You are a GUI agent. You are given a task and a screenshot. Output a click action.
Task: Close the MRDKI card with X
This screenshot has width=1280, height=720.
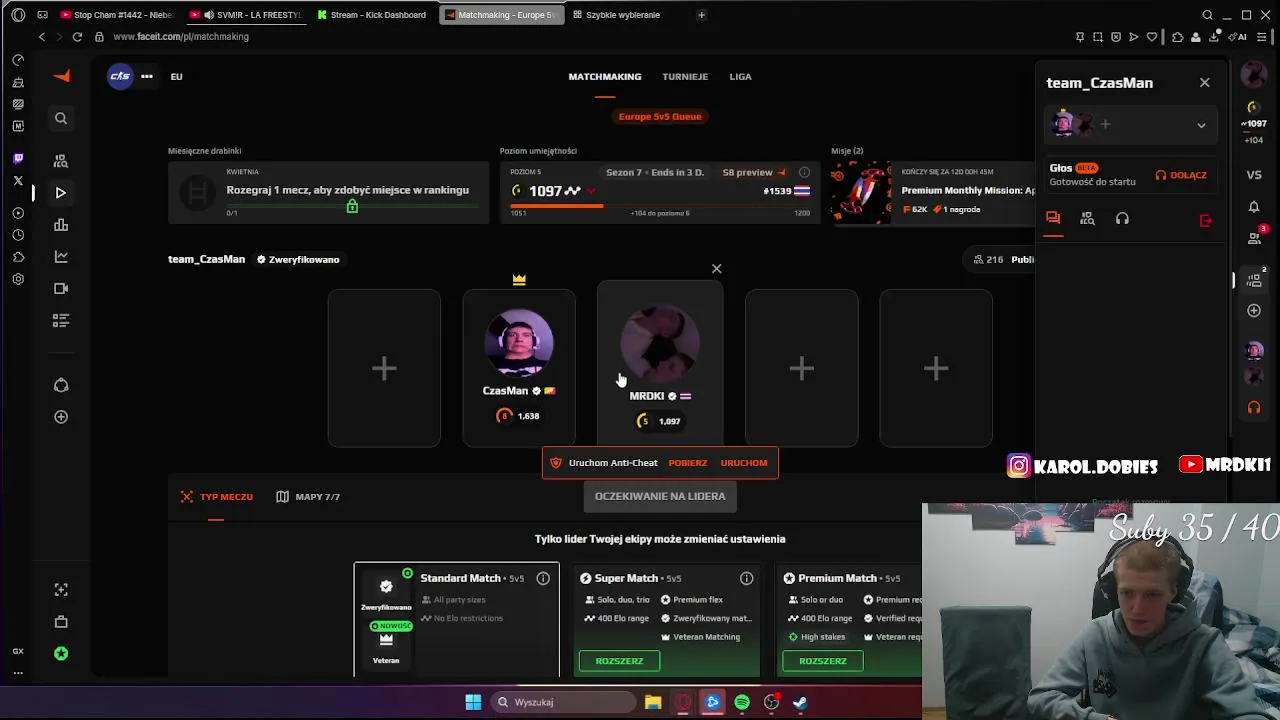point(716,268)
